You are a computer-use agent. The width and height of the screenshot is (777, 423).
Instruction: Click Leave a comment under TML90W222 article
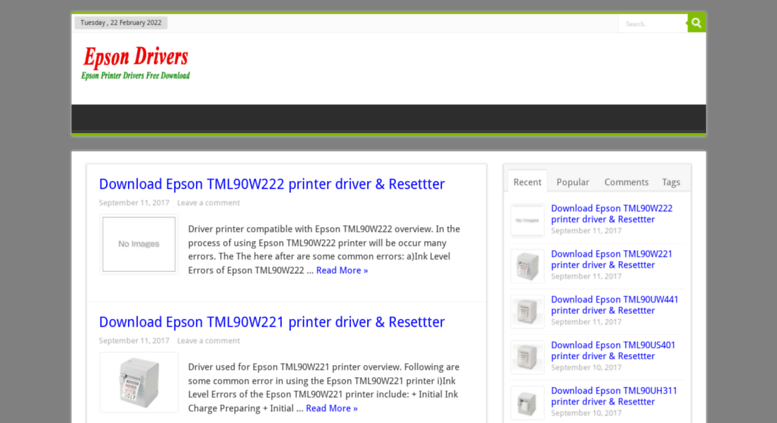[x=208, y=203]
